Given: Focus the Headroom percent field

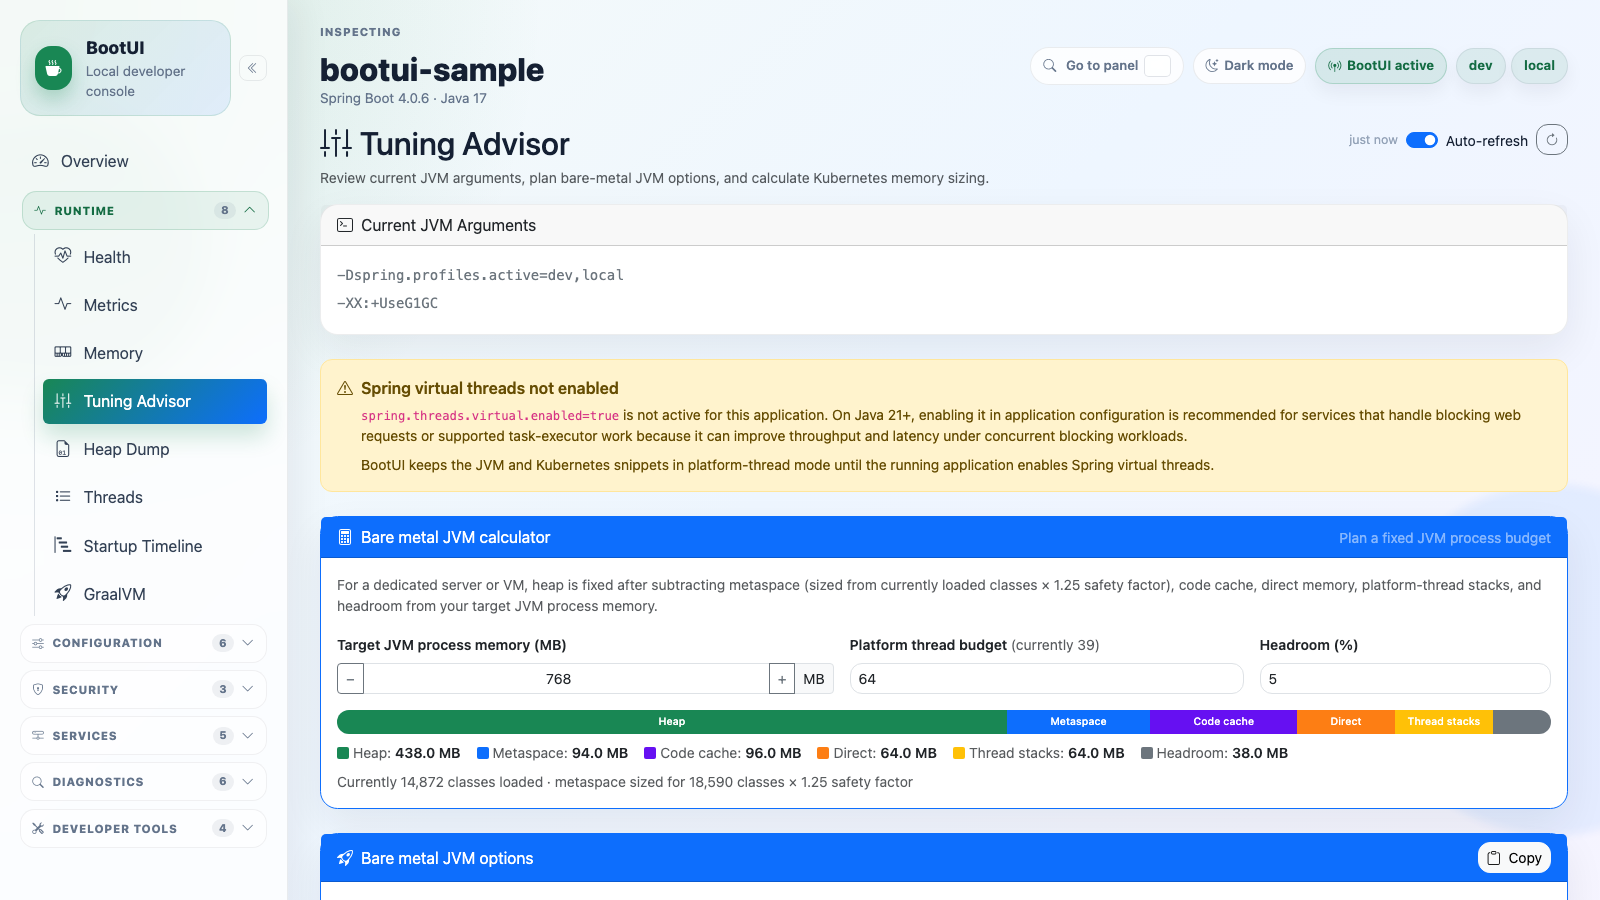Looking at the screenshot, I should pyautogui.click(x=1405, y=679).
